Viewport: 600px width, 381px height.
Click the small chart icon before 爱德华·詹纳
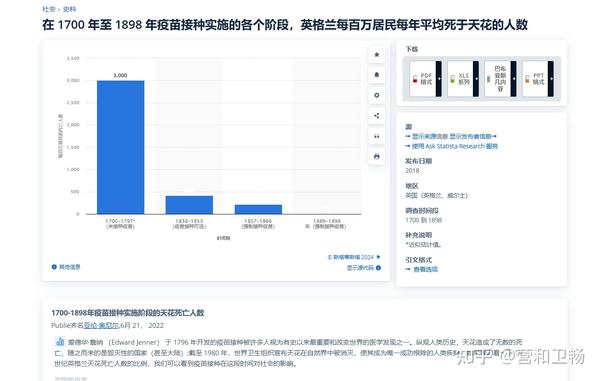tap(60, 341)
